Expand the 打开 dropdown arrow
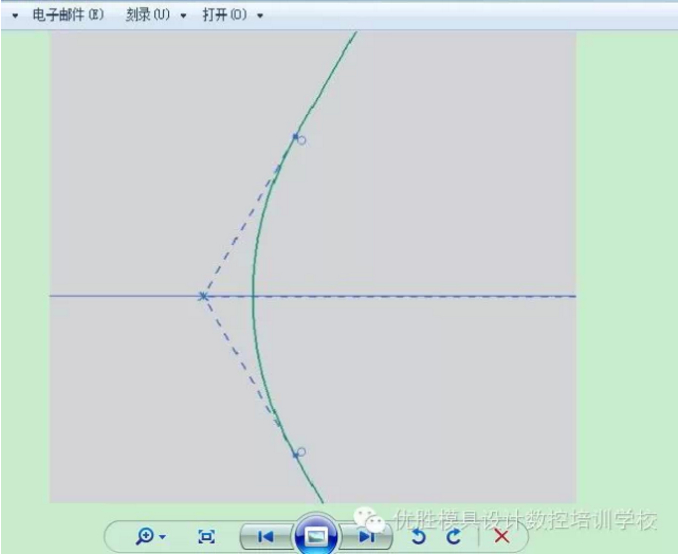 pos(260,16)
